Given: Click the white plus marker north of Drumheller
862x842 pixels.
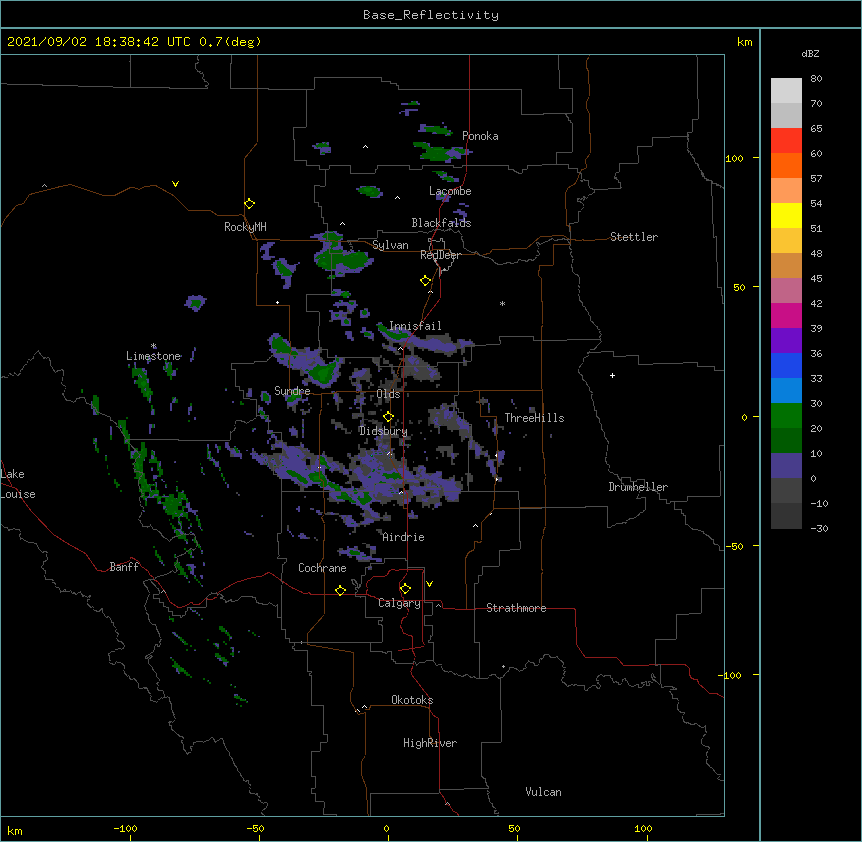Looking at the screenshot, I should click(x=612, y=375).
